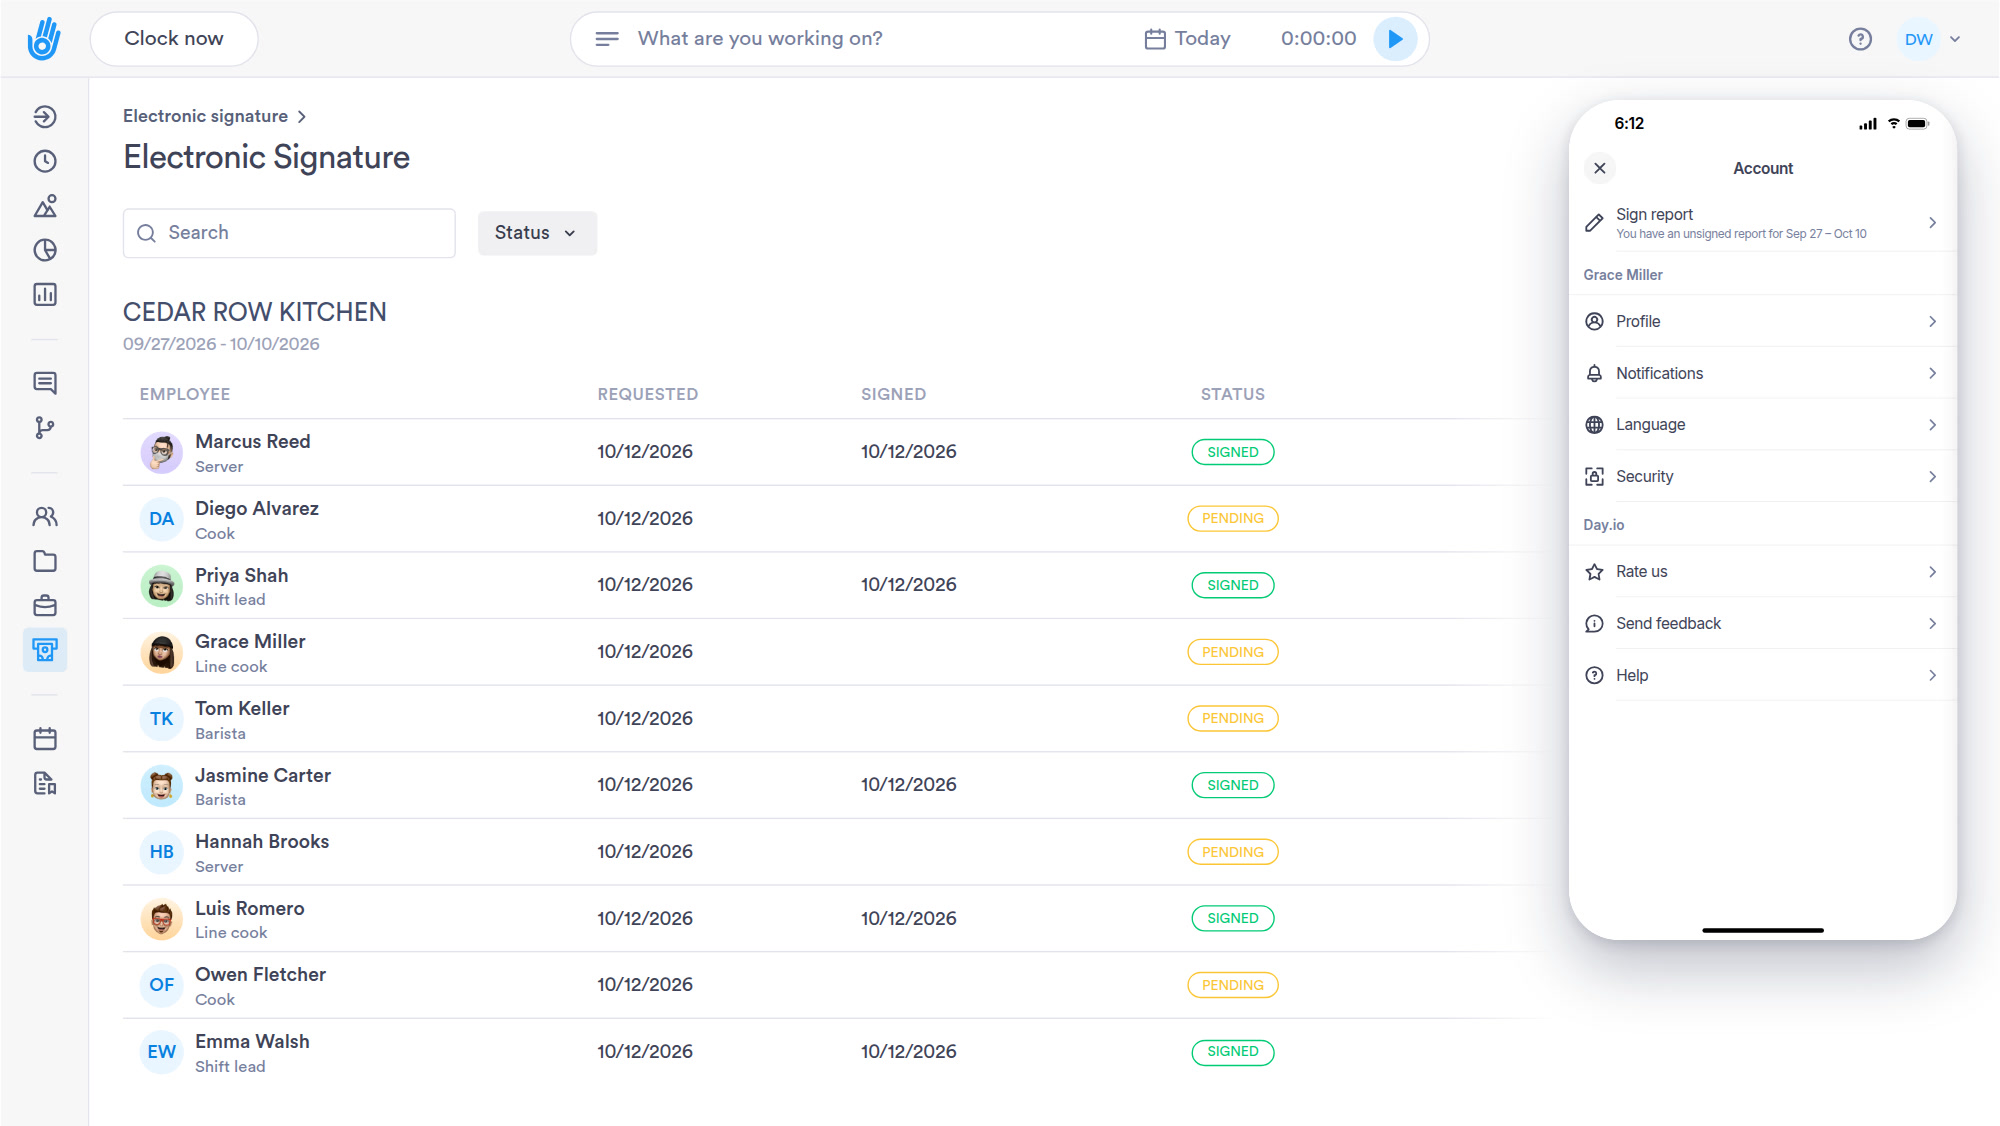
Task: Open the Status filter dropdown
Action: (537, 233)
